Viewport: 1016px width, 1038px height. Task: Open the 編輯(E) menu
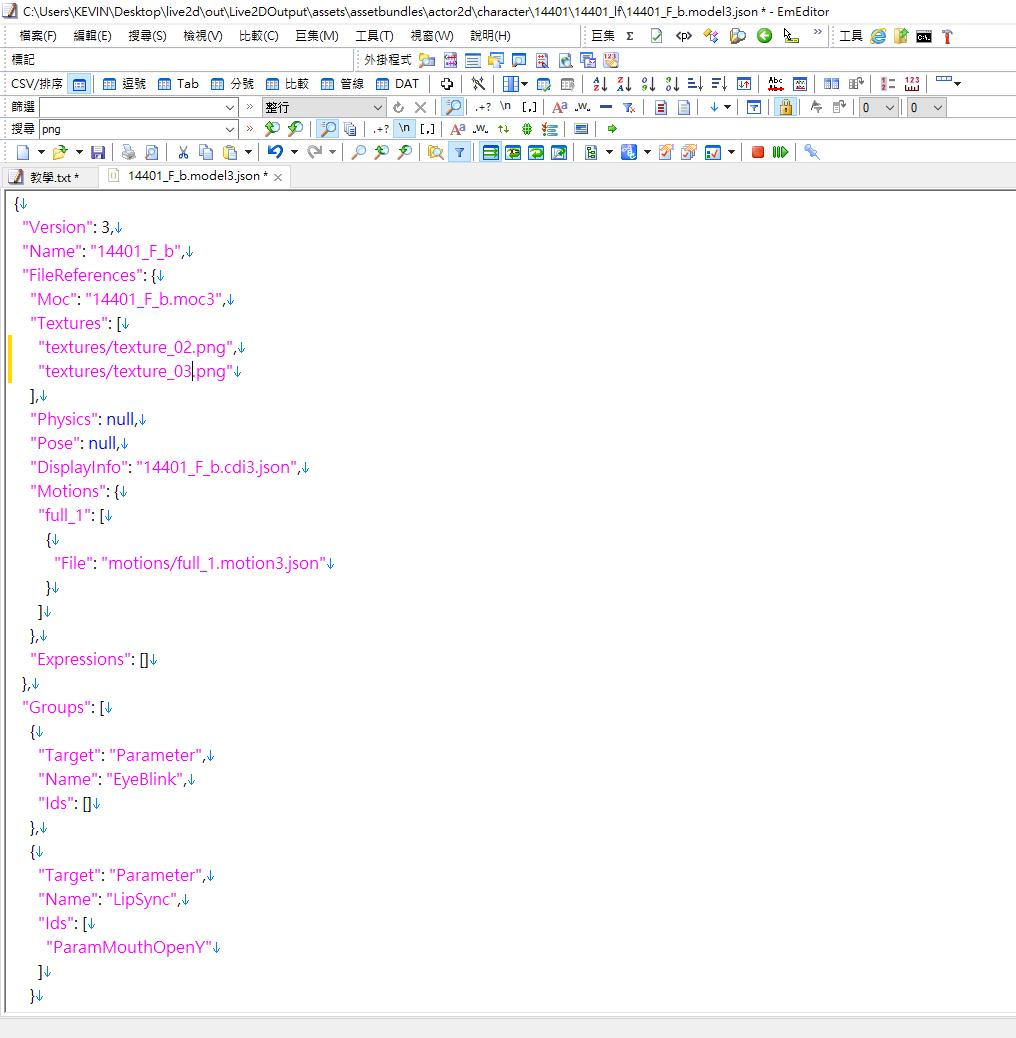[x=92, y=36]
